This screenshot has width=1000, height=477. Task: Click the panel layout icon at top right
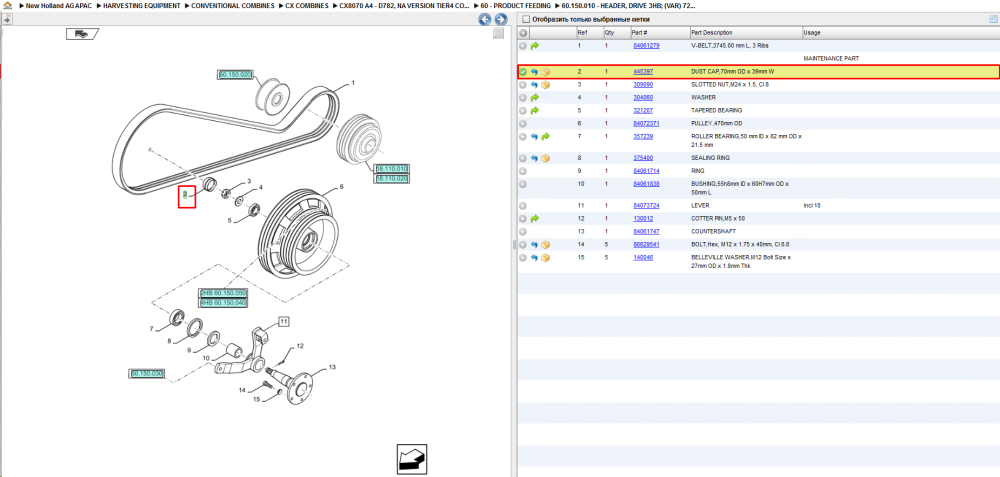tap(992, 20)
